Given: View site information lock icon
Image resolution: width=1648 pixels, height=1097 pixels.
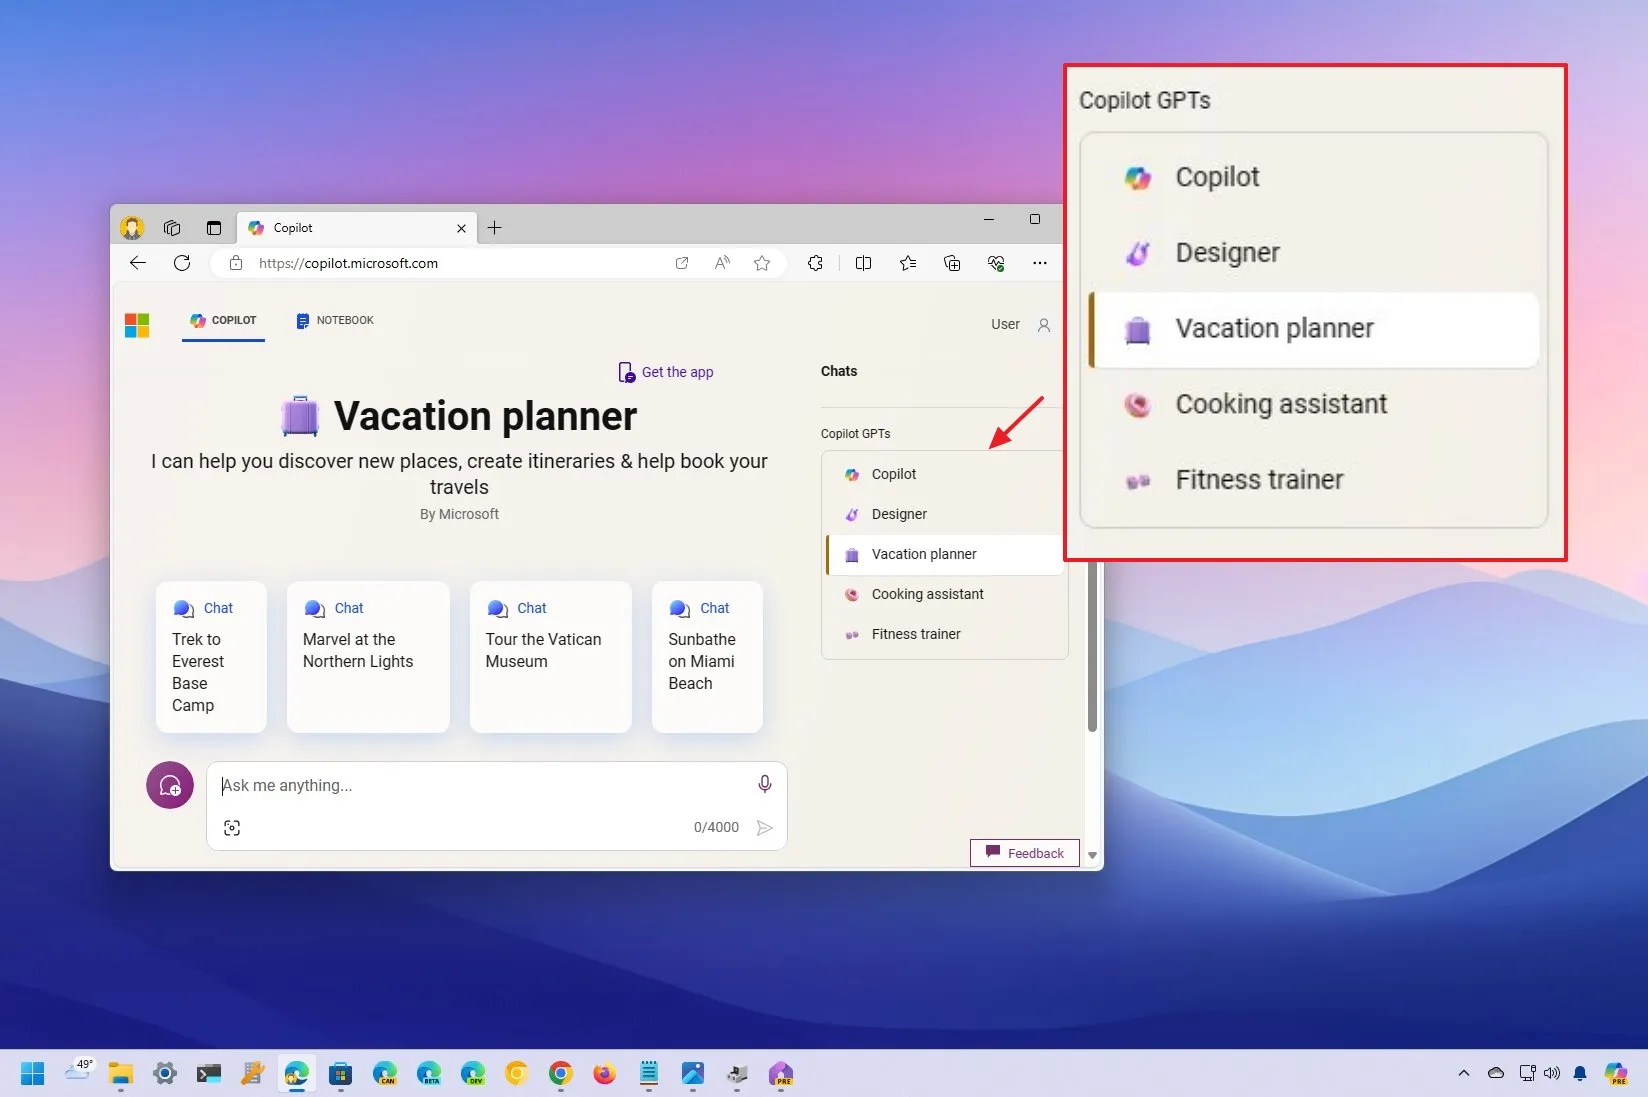Looking at the screenshot, I should point(236,263).
